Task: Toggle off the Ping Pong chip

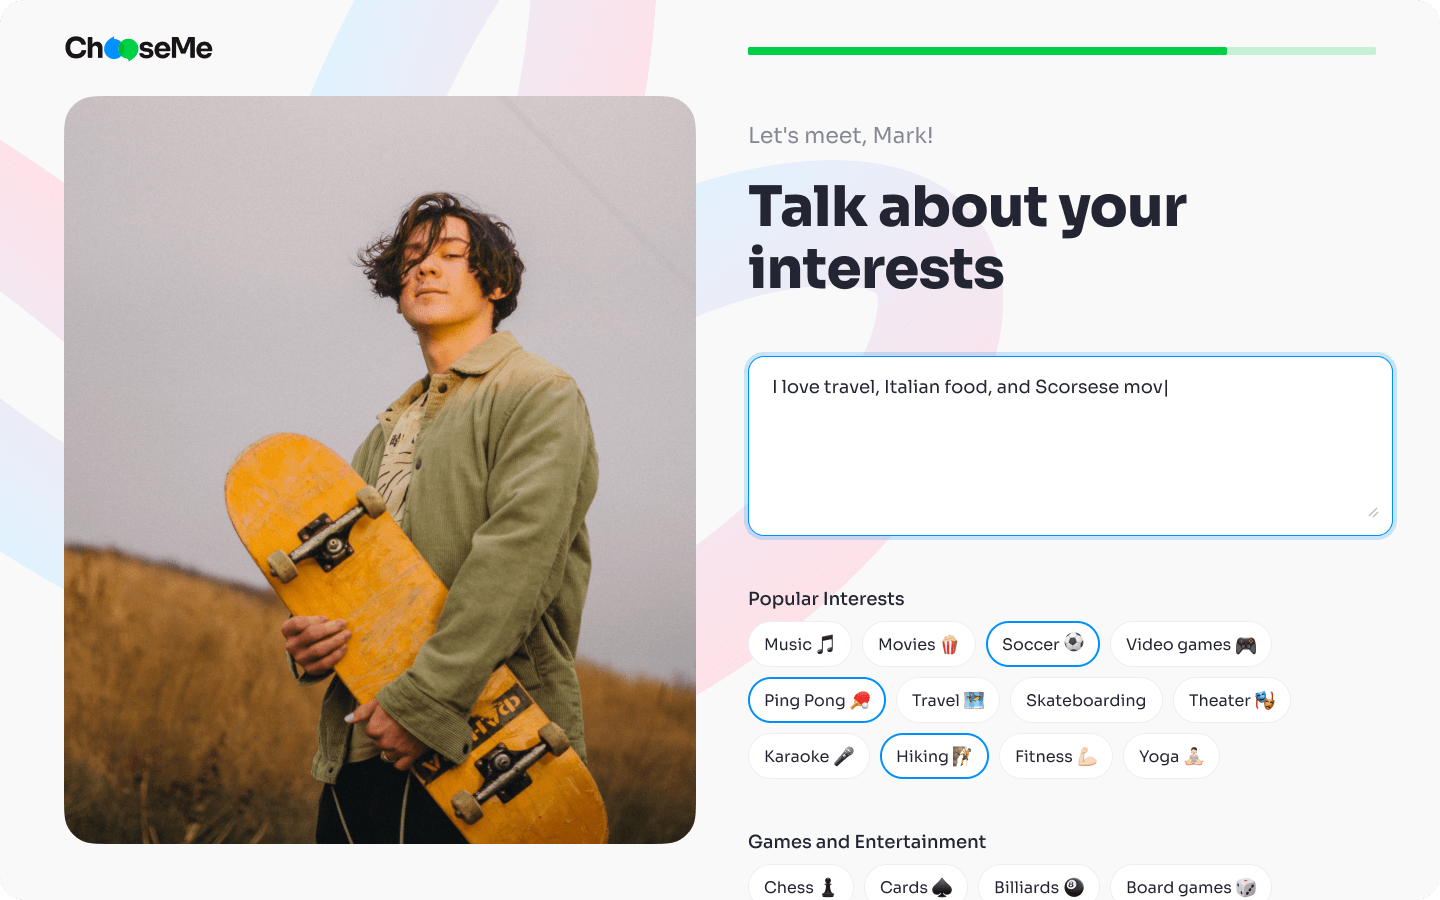Action: [816, 700]
